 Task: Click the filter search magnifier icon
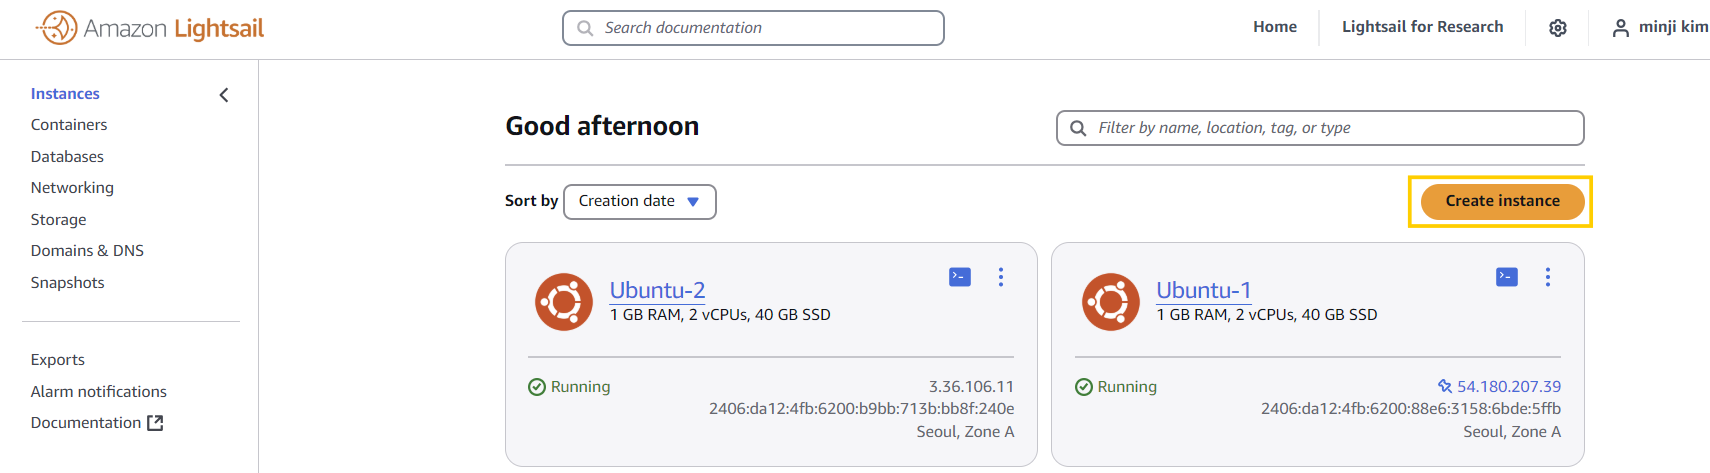[1078, 128]
